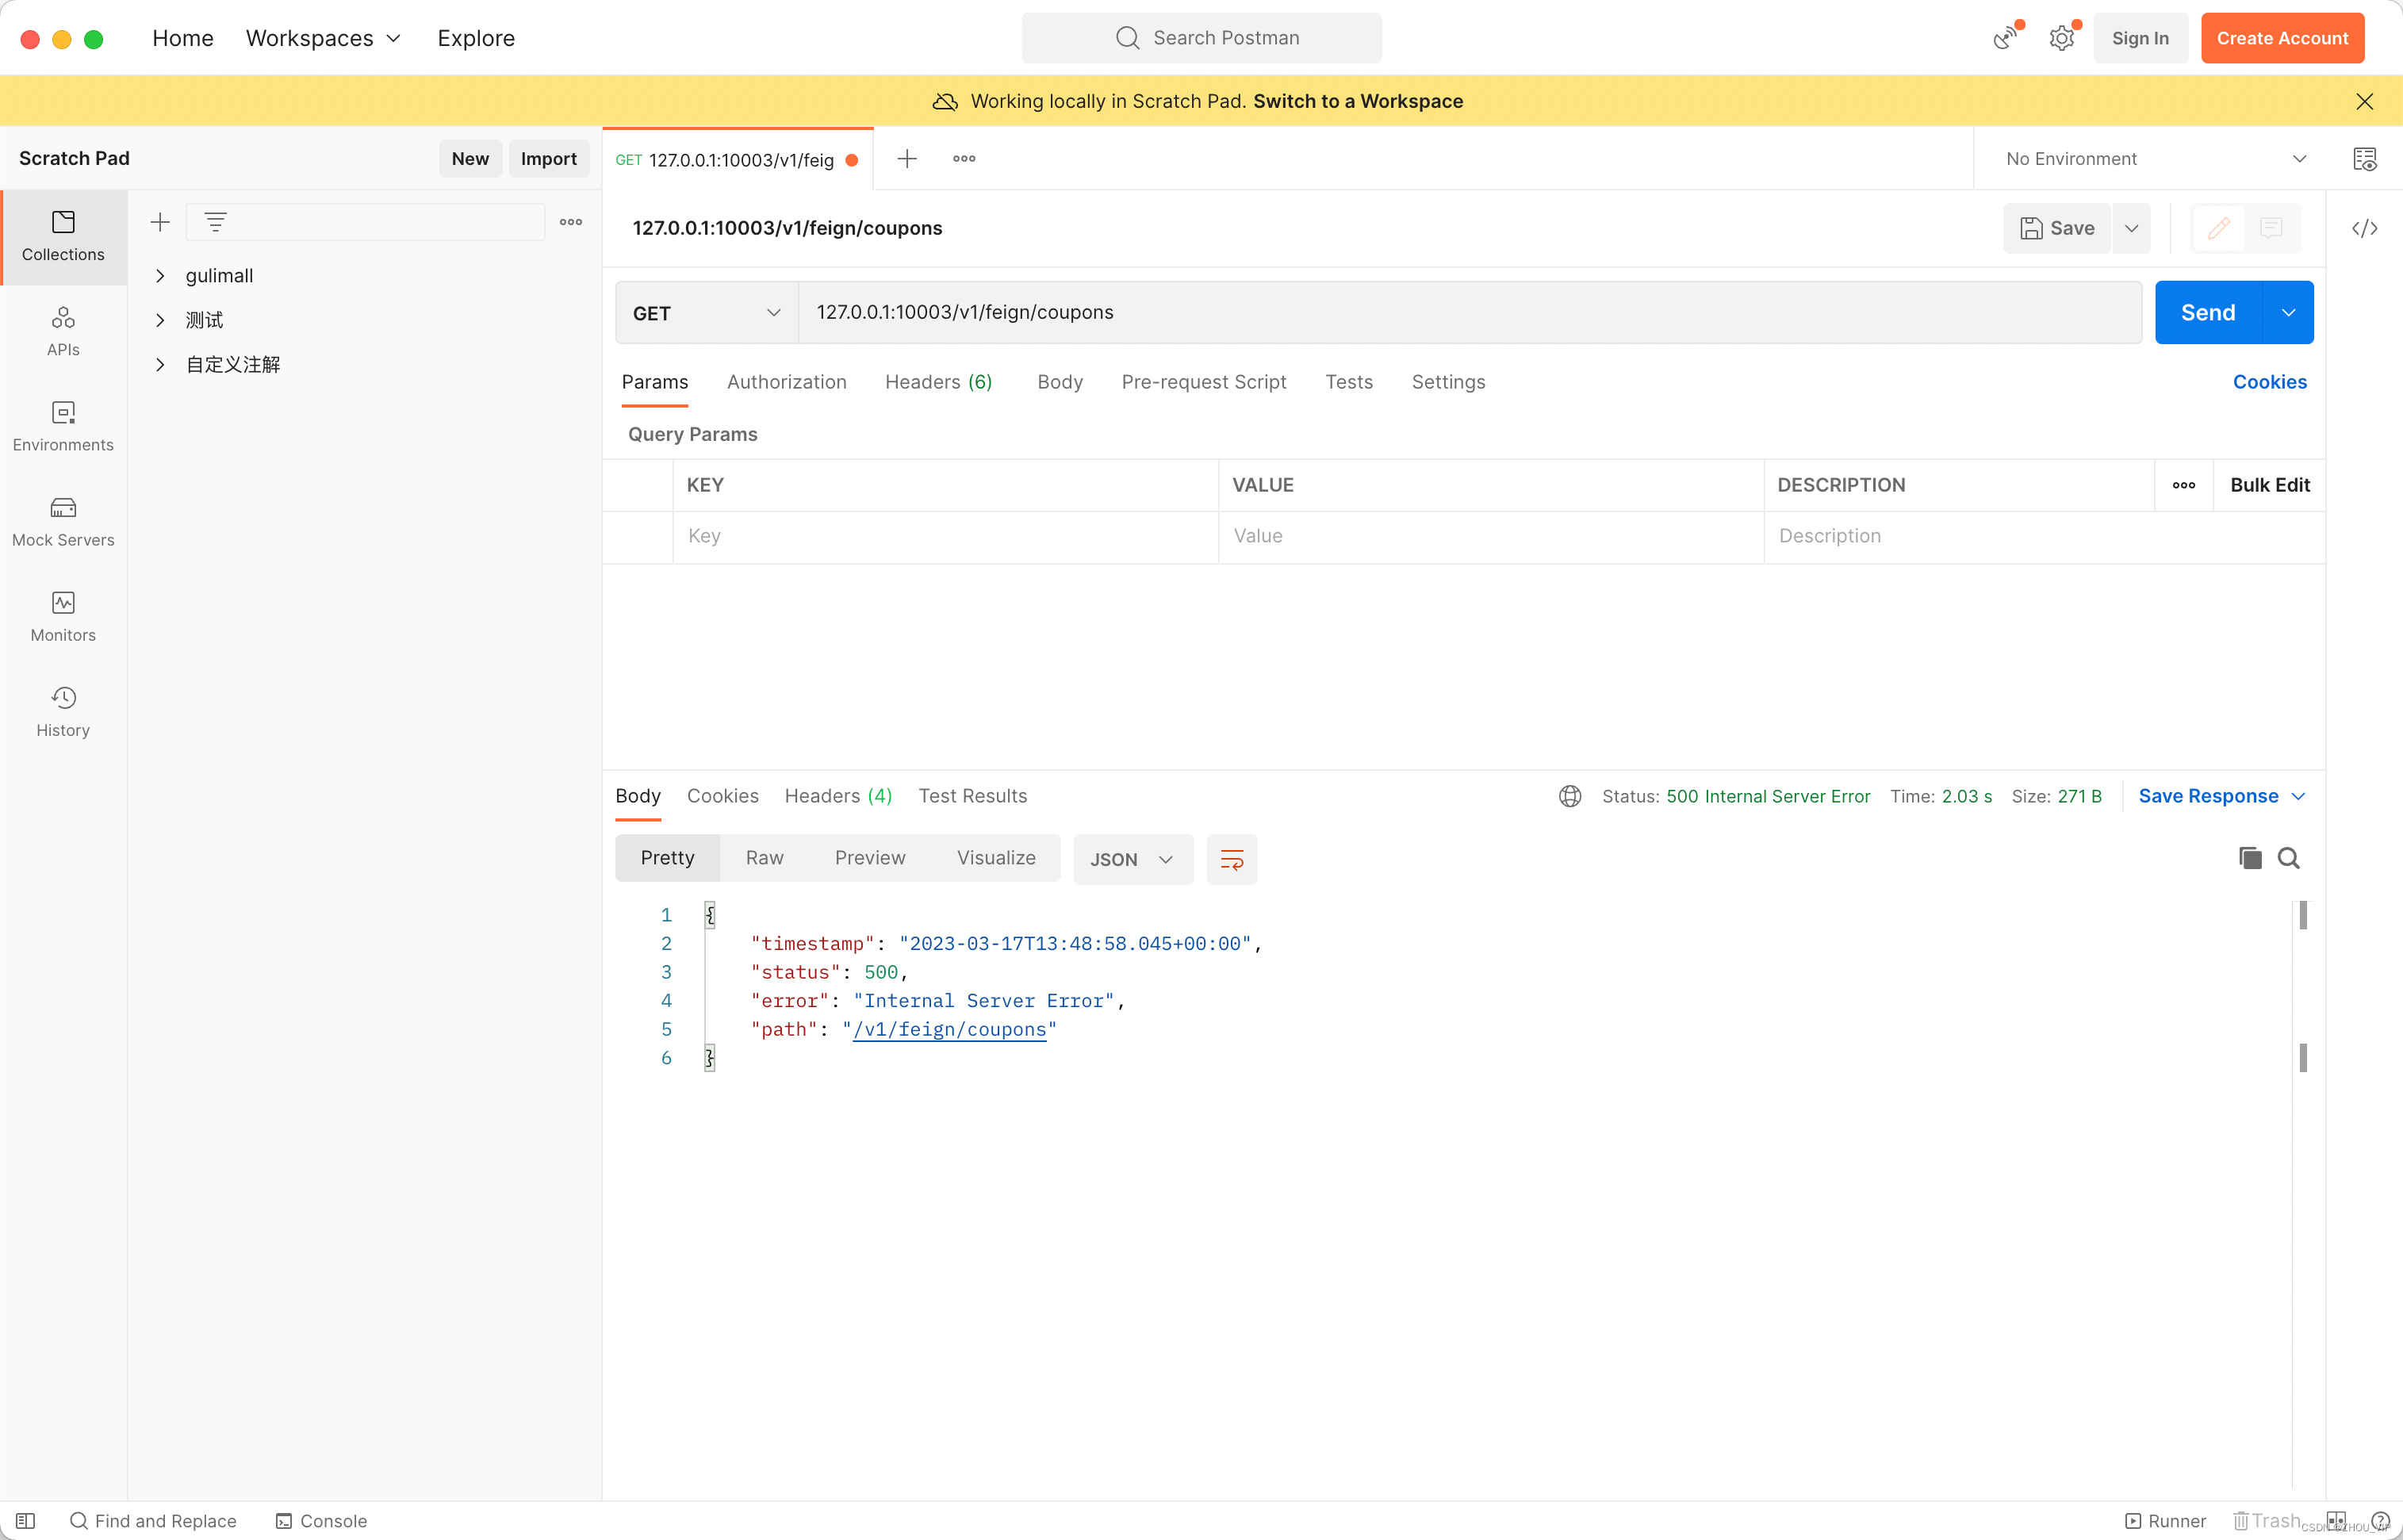This screenshot has height=1540, width=2403.
Task: Open the Save Response dropdown
Action: click(2221, 796)
